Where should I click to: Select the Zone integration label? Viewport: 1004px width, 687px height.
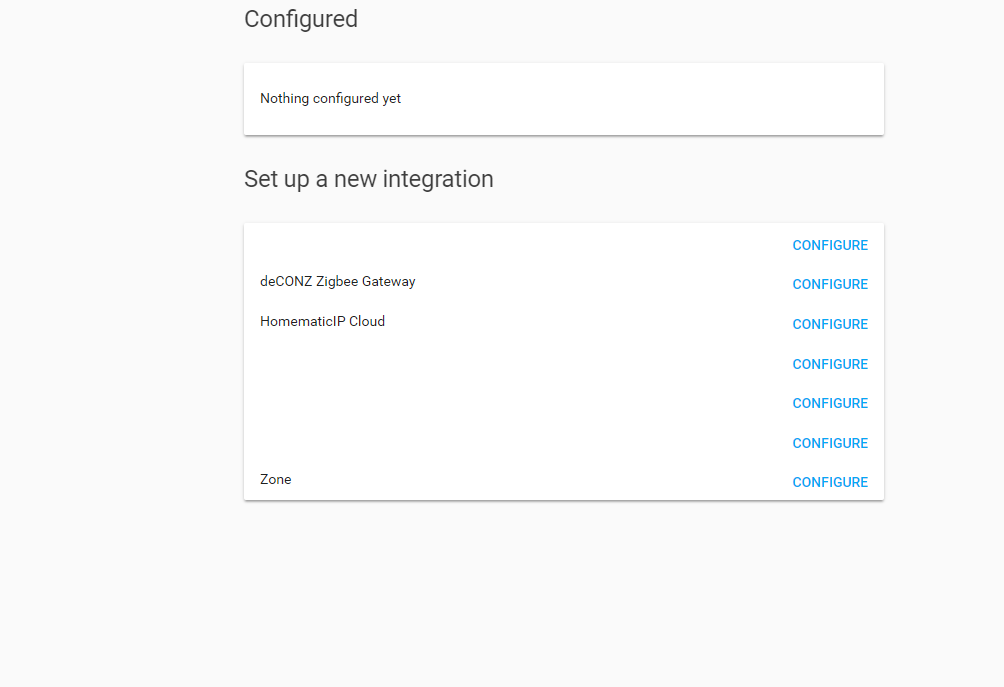tap(275, 480)
